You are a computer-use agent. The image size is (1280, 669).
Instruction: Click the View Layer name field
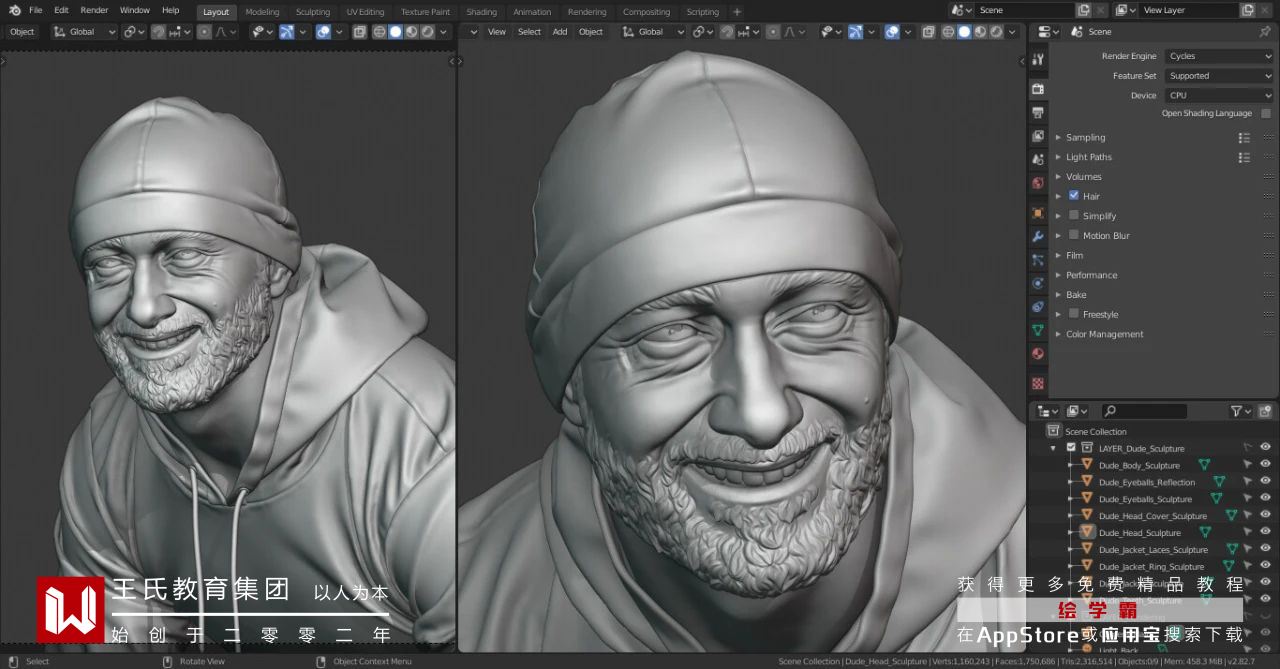[x=1189, y=10]
